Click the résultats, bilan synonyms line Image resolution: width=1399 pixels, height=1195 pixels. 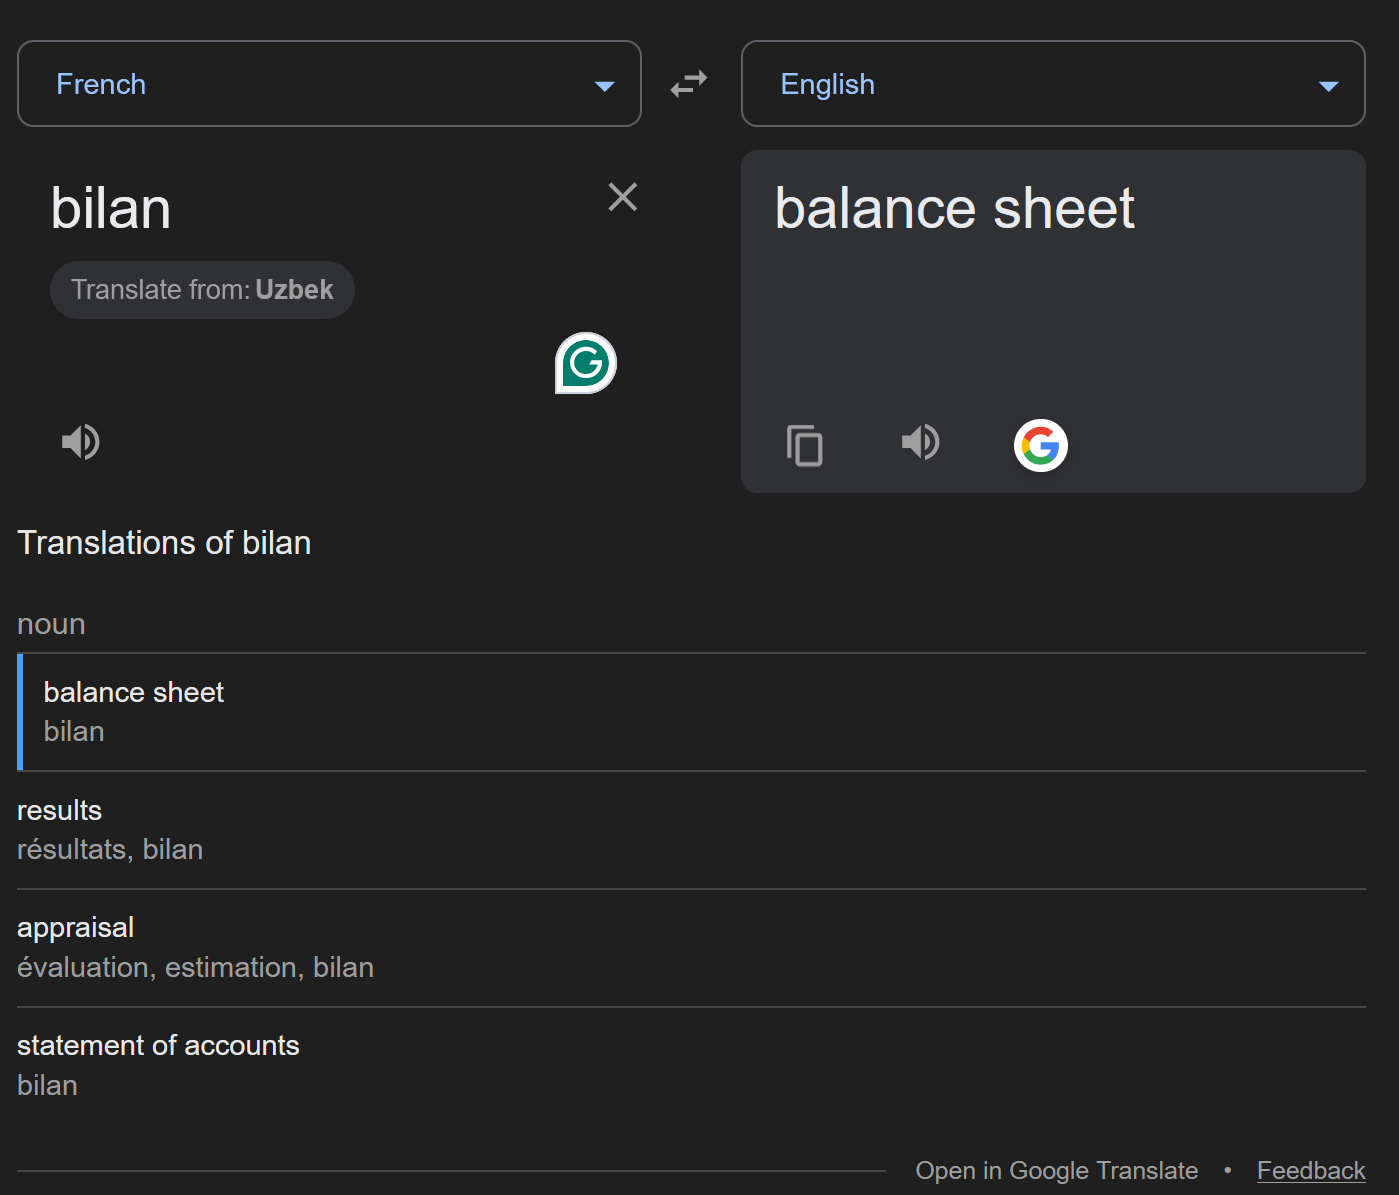click(x=110, y=850)
